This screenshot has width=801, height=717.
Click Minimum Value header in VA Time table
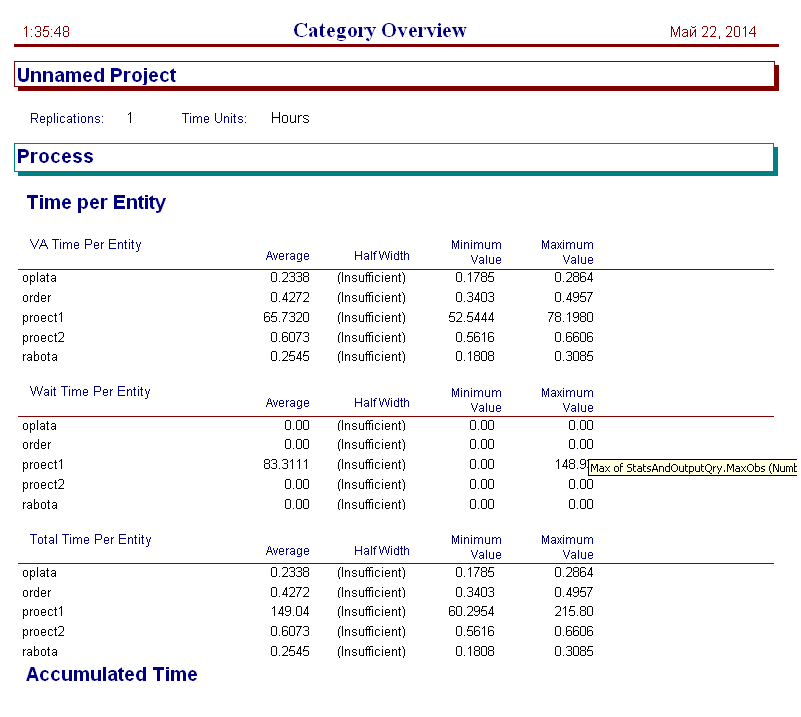(476, 252)
